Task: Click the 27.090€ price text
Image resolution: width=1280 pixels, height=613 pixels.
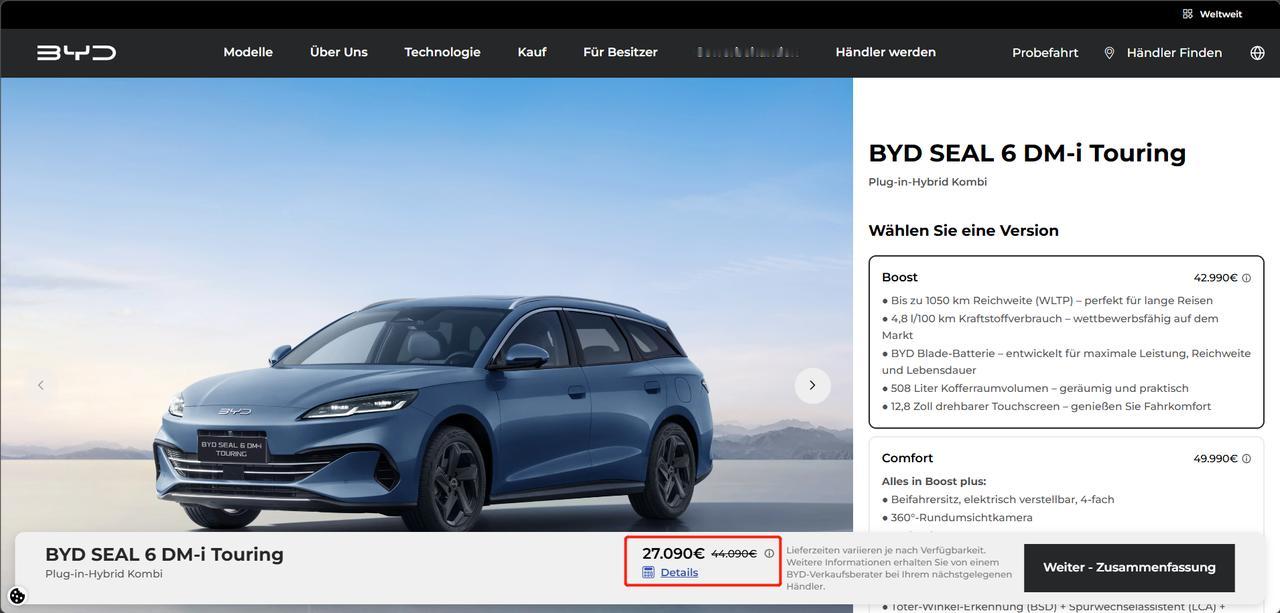Action: (x=673, y=553)
